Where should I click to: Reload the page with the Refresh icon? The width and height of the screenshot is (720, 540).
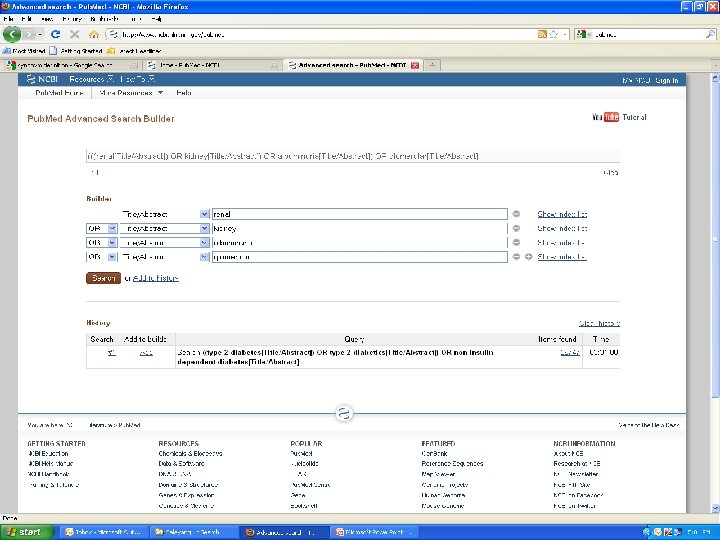point(56,34)
